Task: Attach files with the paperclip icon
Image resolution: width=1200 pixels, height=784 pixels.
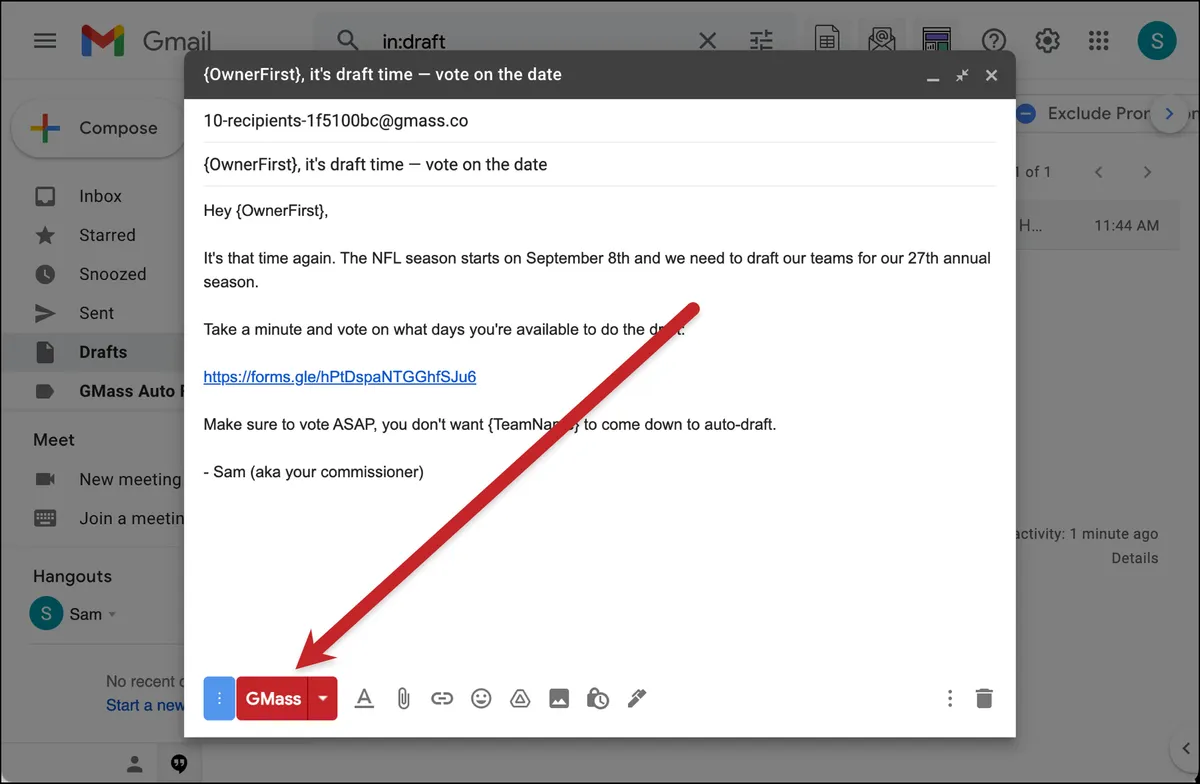Action: (403, 699)
